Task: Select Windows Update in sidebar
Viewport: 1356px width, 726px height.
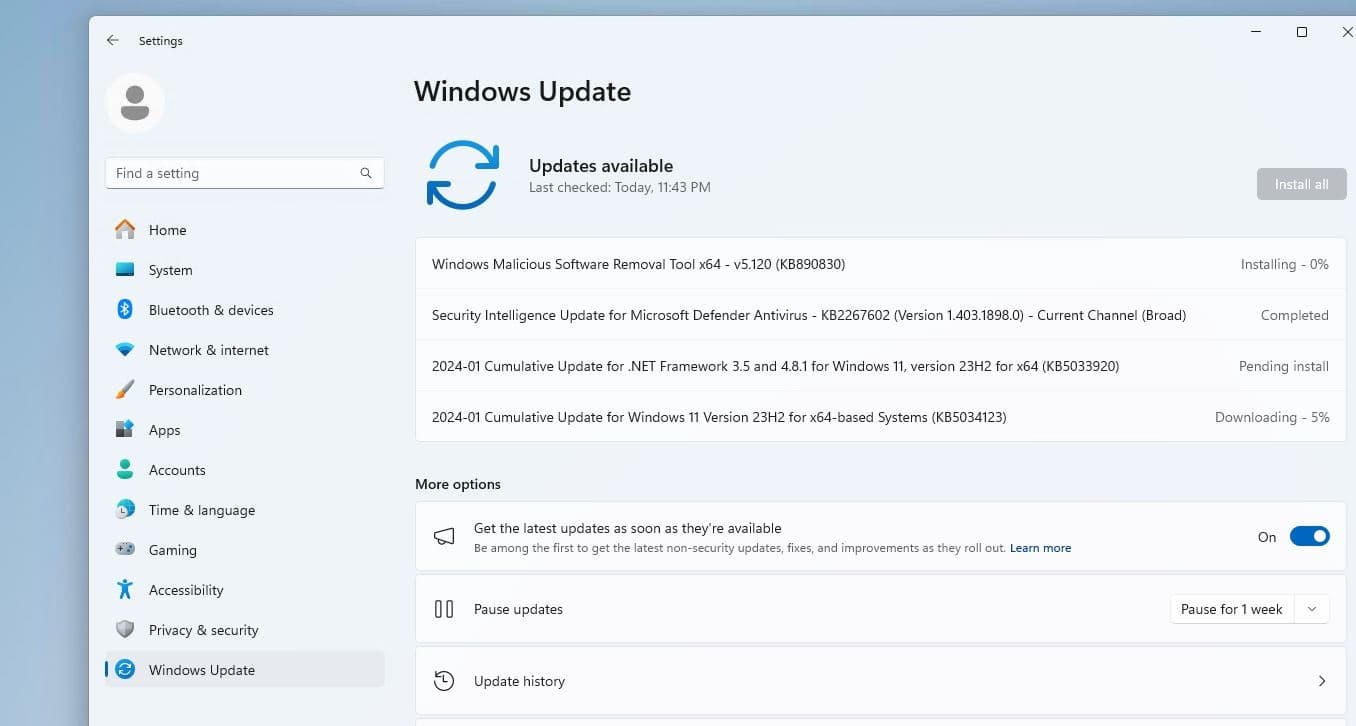Action: [245, 670]
